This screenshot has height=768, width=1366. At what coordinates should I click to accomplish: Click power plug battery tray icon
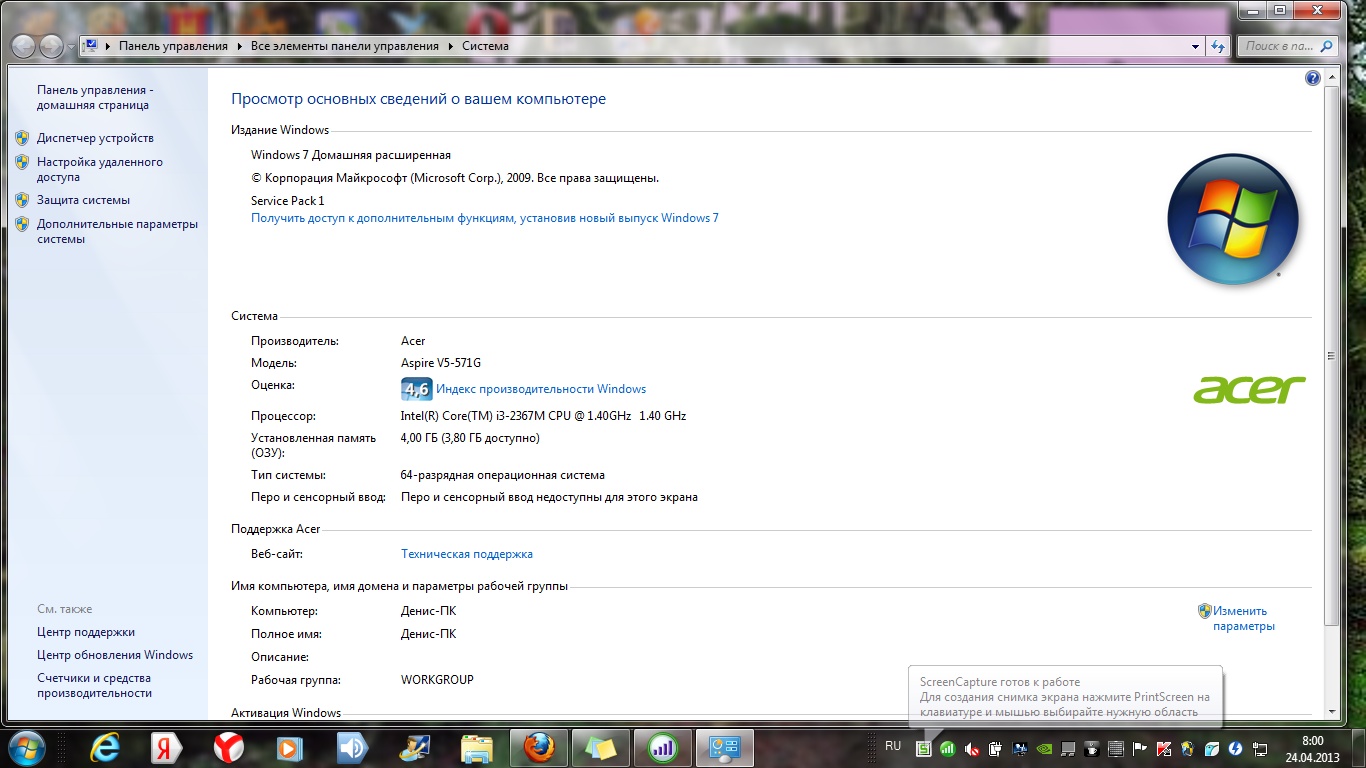tap(995, 748)
